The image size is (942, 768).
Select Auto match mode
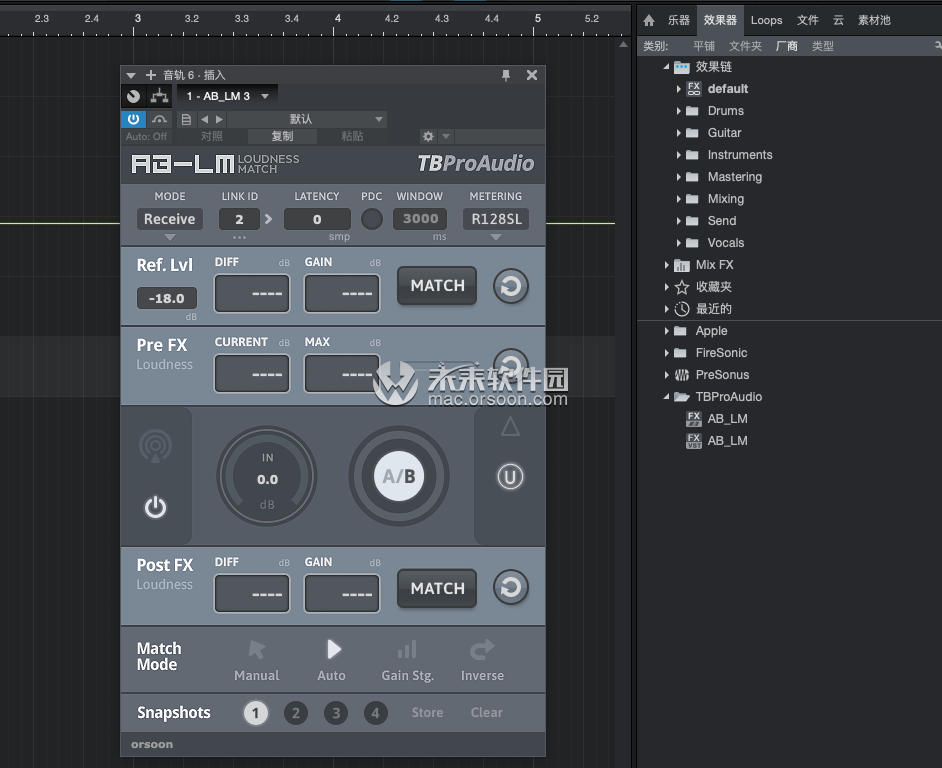[x=332, y=660]
